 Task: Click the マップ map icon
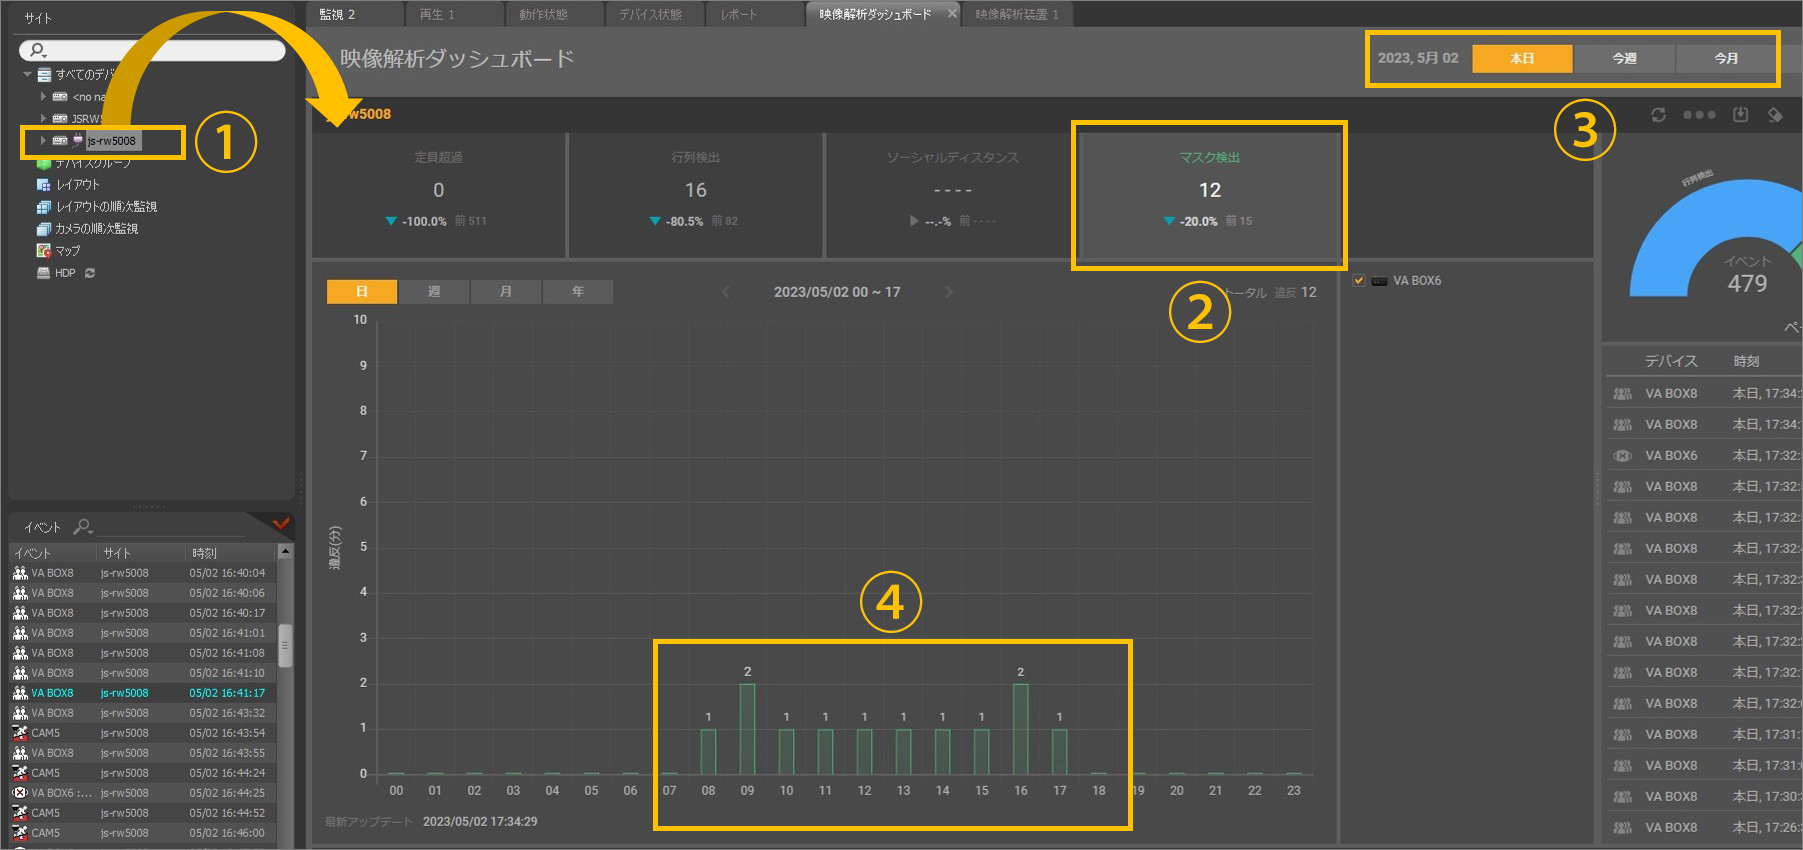pos(43,251)
